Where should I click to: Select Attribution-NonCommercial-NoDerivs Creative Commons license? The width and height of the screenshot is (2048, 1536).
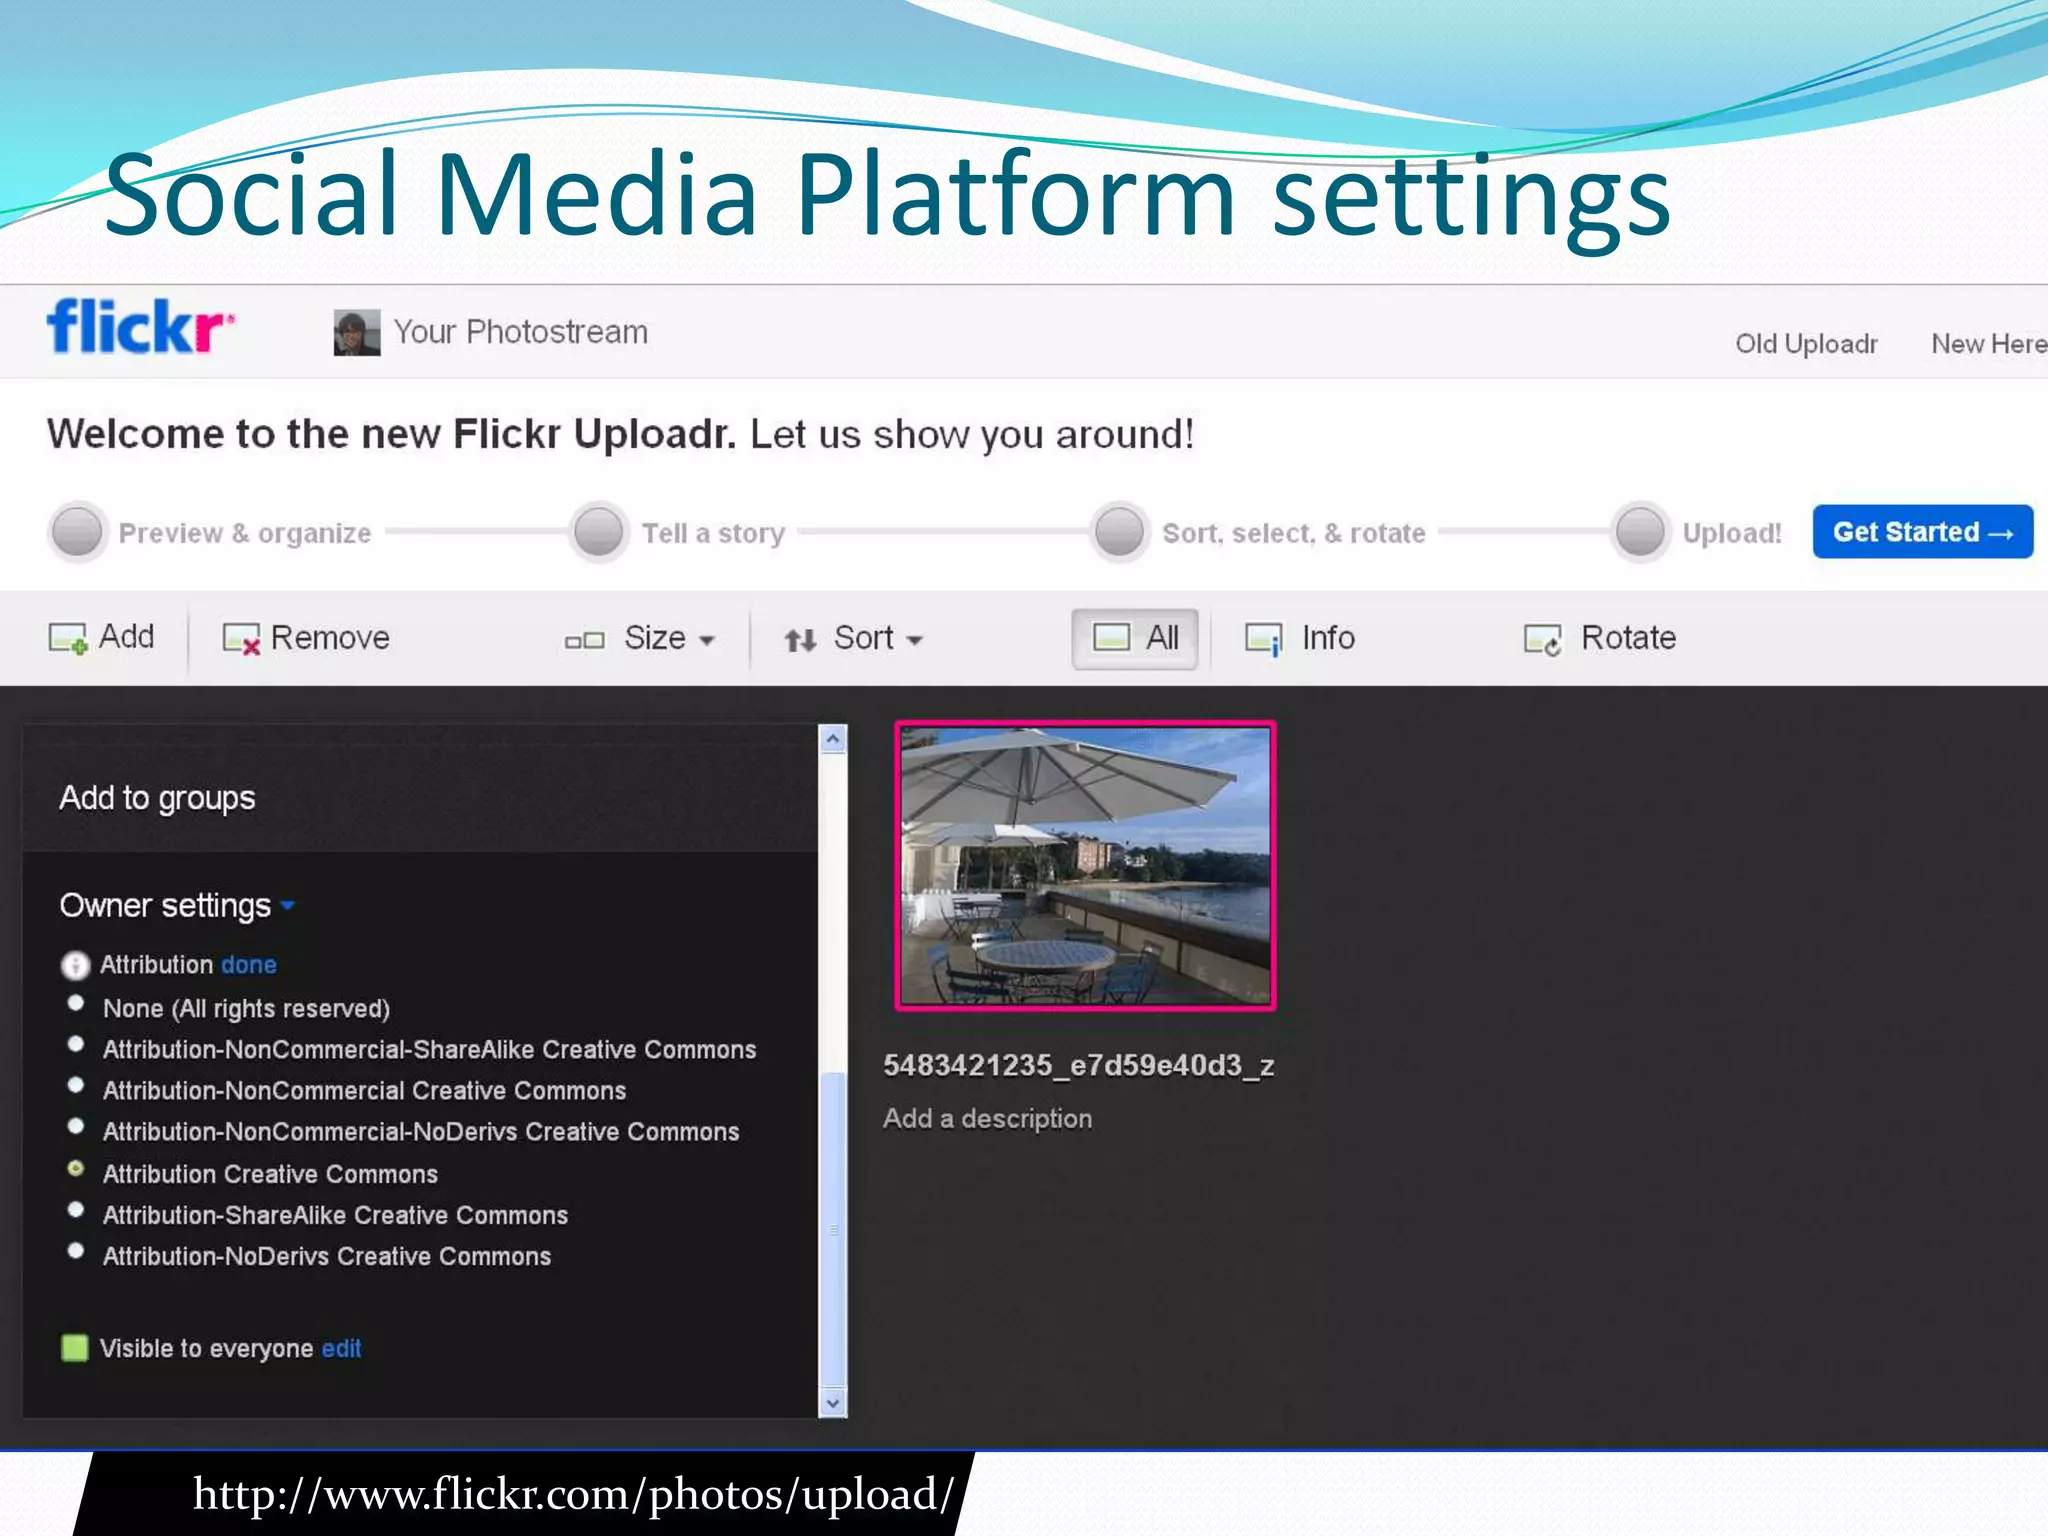75,1126
